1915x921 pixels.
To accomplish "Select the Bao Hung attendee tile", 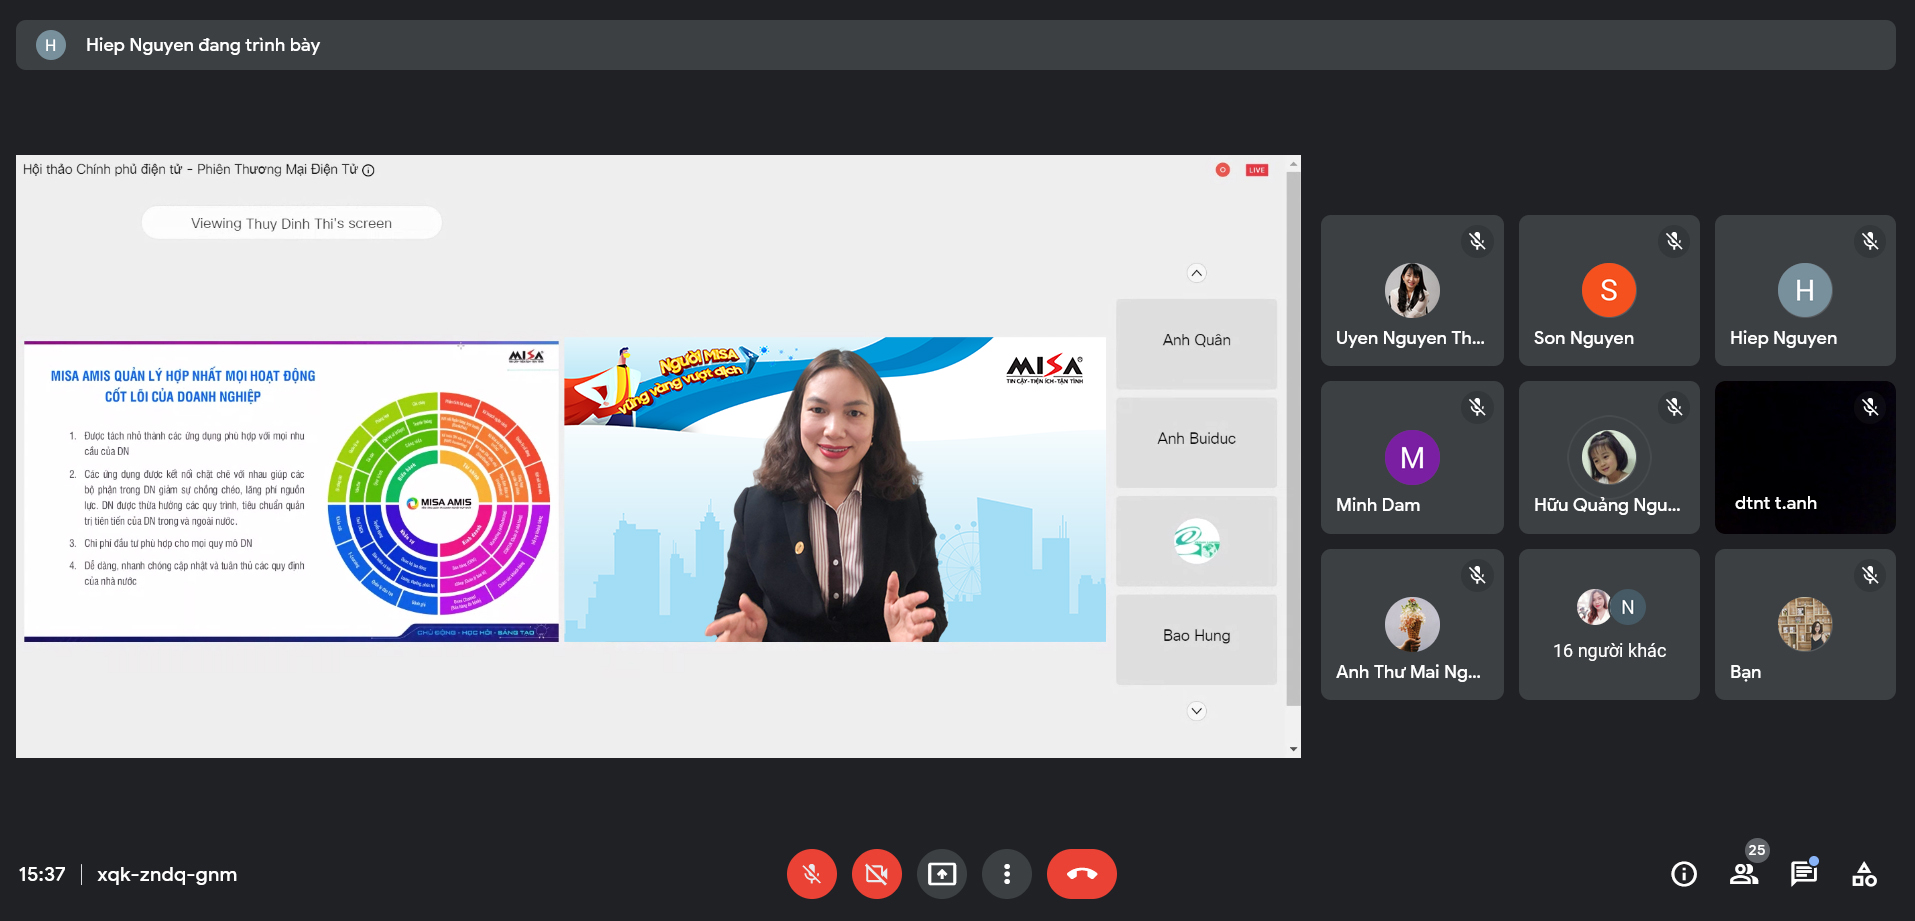I will coord(1196,637).
